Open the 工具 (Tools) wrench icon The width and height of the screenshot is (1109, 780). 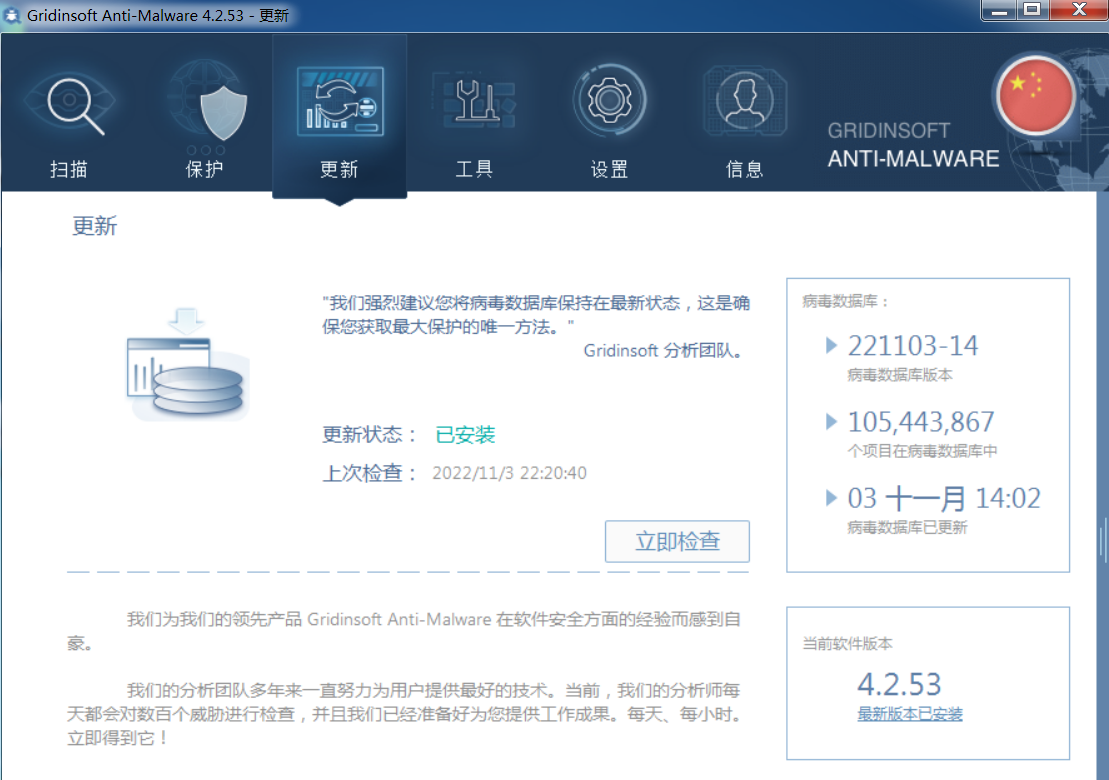pos(474,101)
